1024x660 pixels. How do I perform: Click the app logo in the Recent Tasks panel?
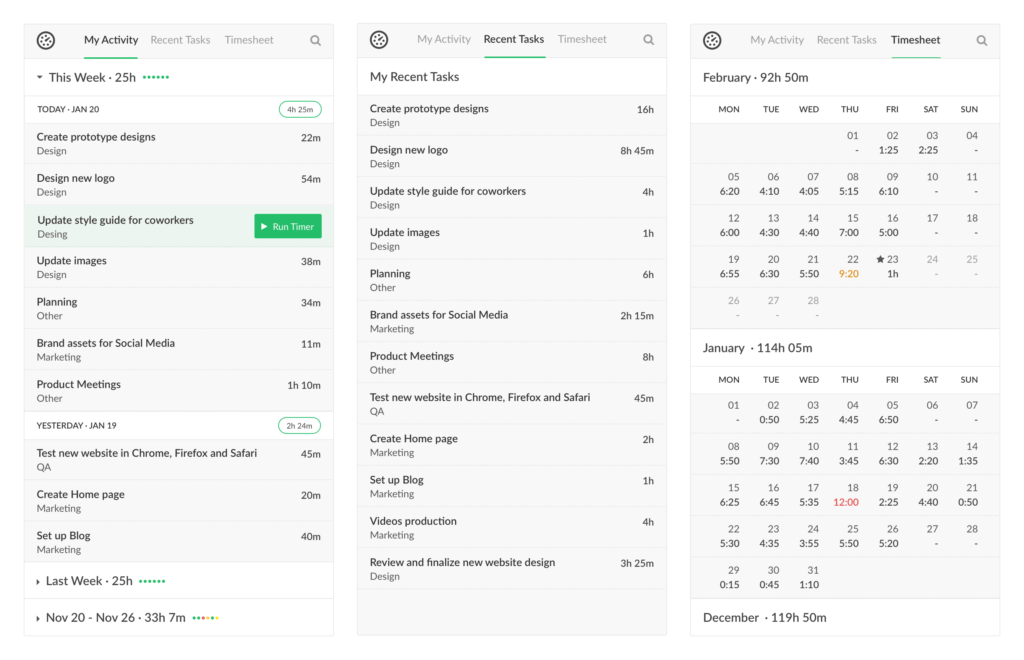(x=379, y=40)
